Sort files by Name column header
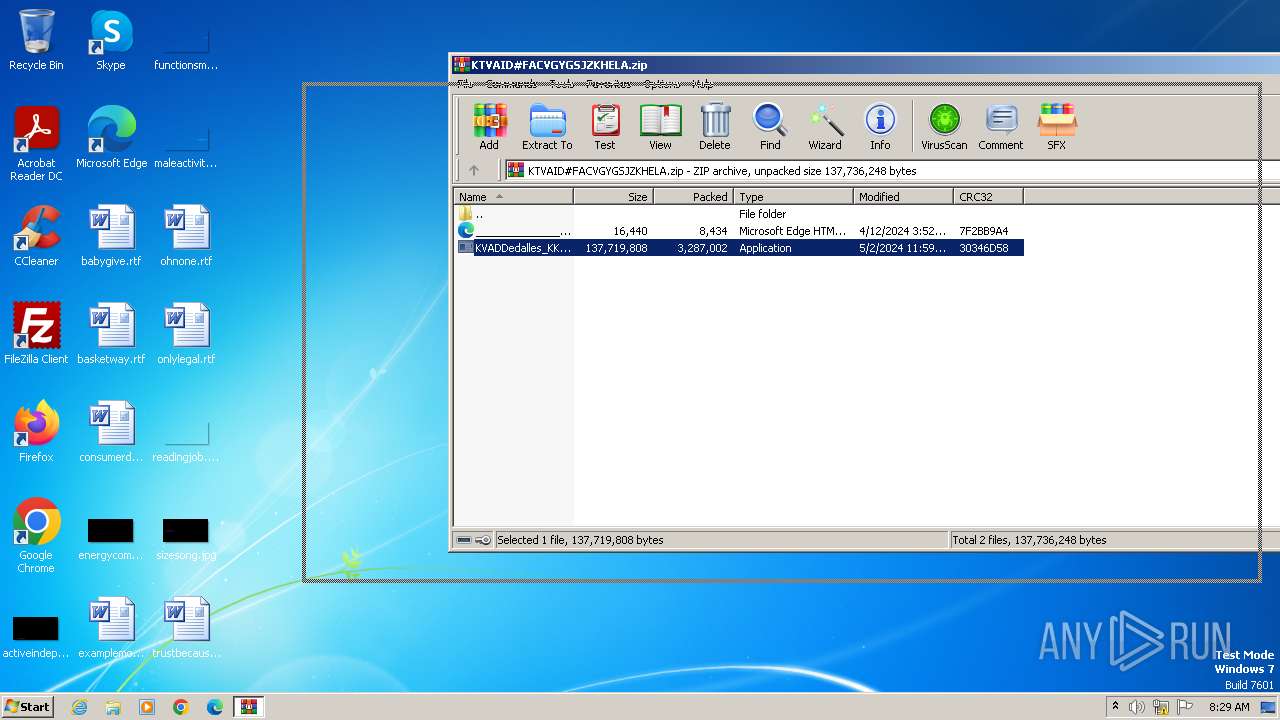The width and height of the screenshot is (1280, 720). pyautogui.click(x=513, y=197)
